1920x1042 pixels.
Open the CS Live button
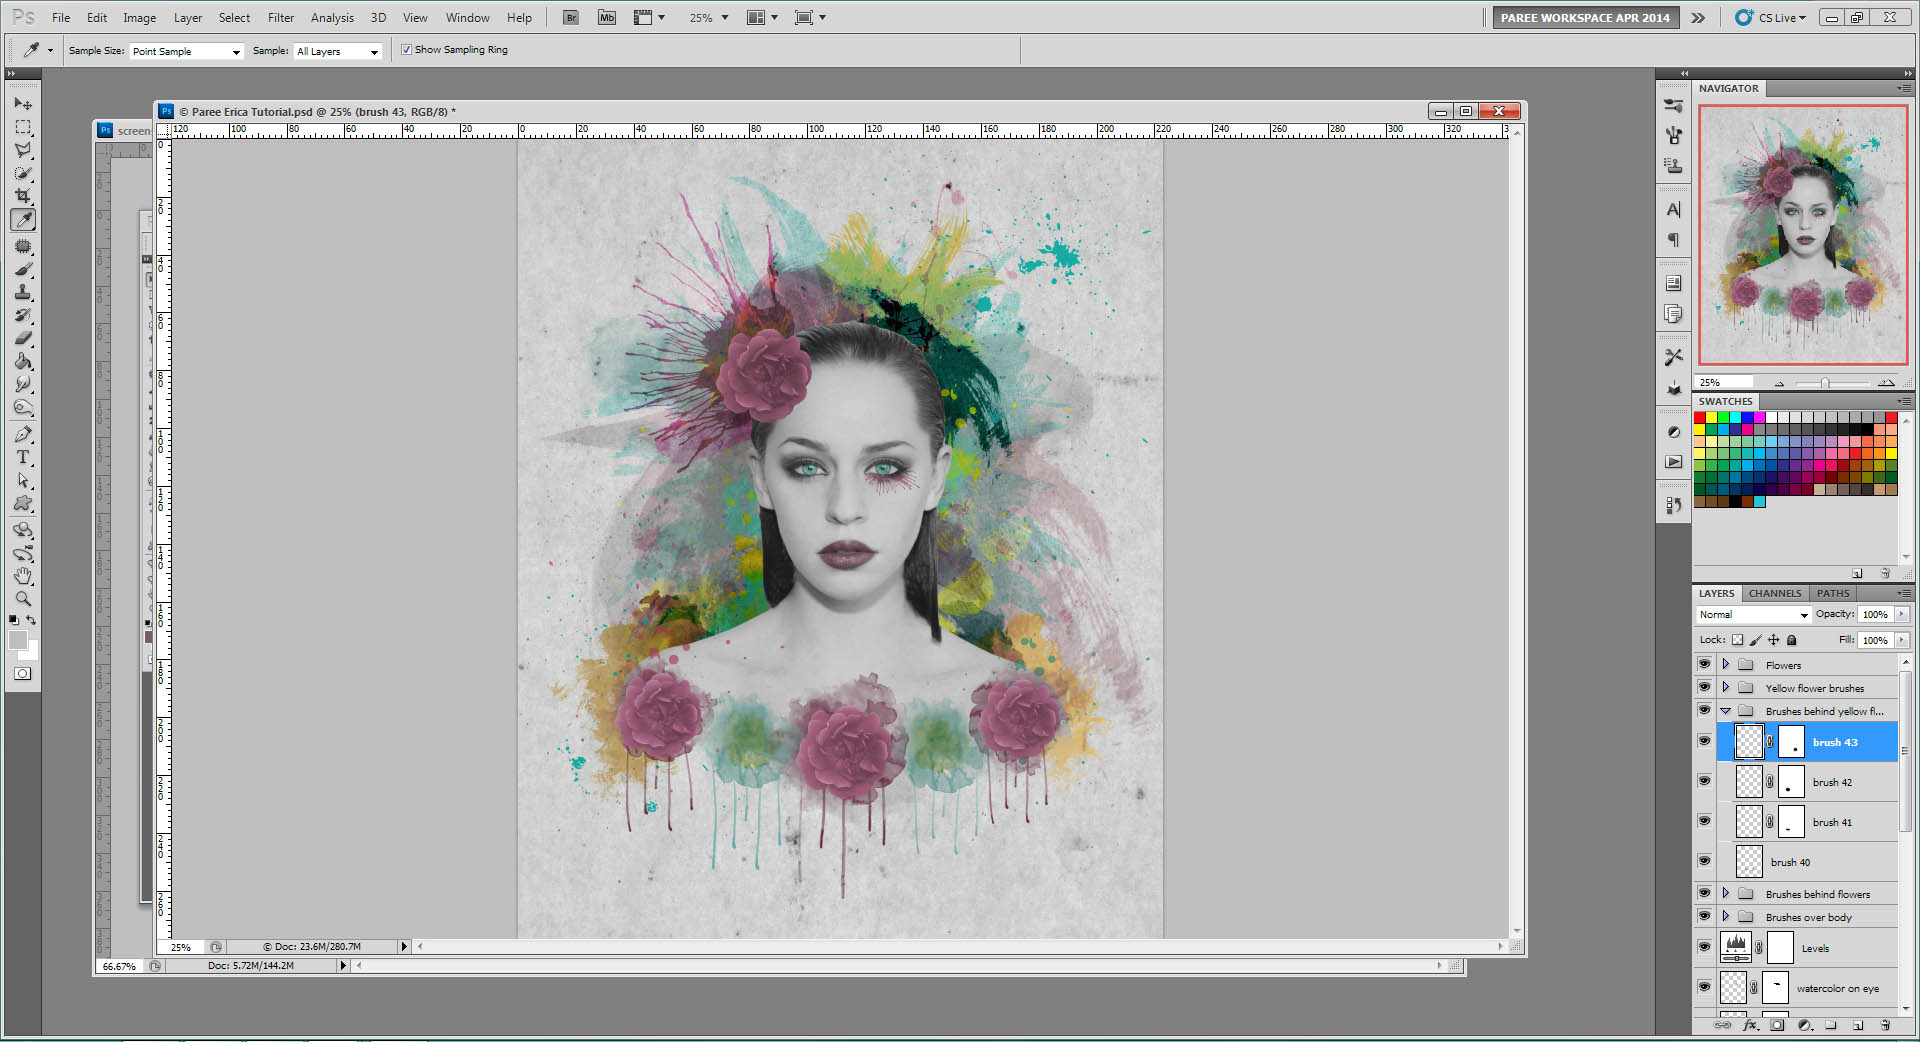coord(1771,17)
